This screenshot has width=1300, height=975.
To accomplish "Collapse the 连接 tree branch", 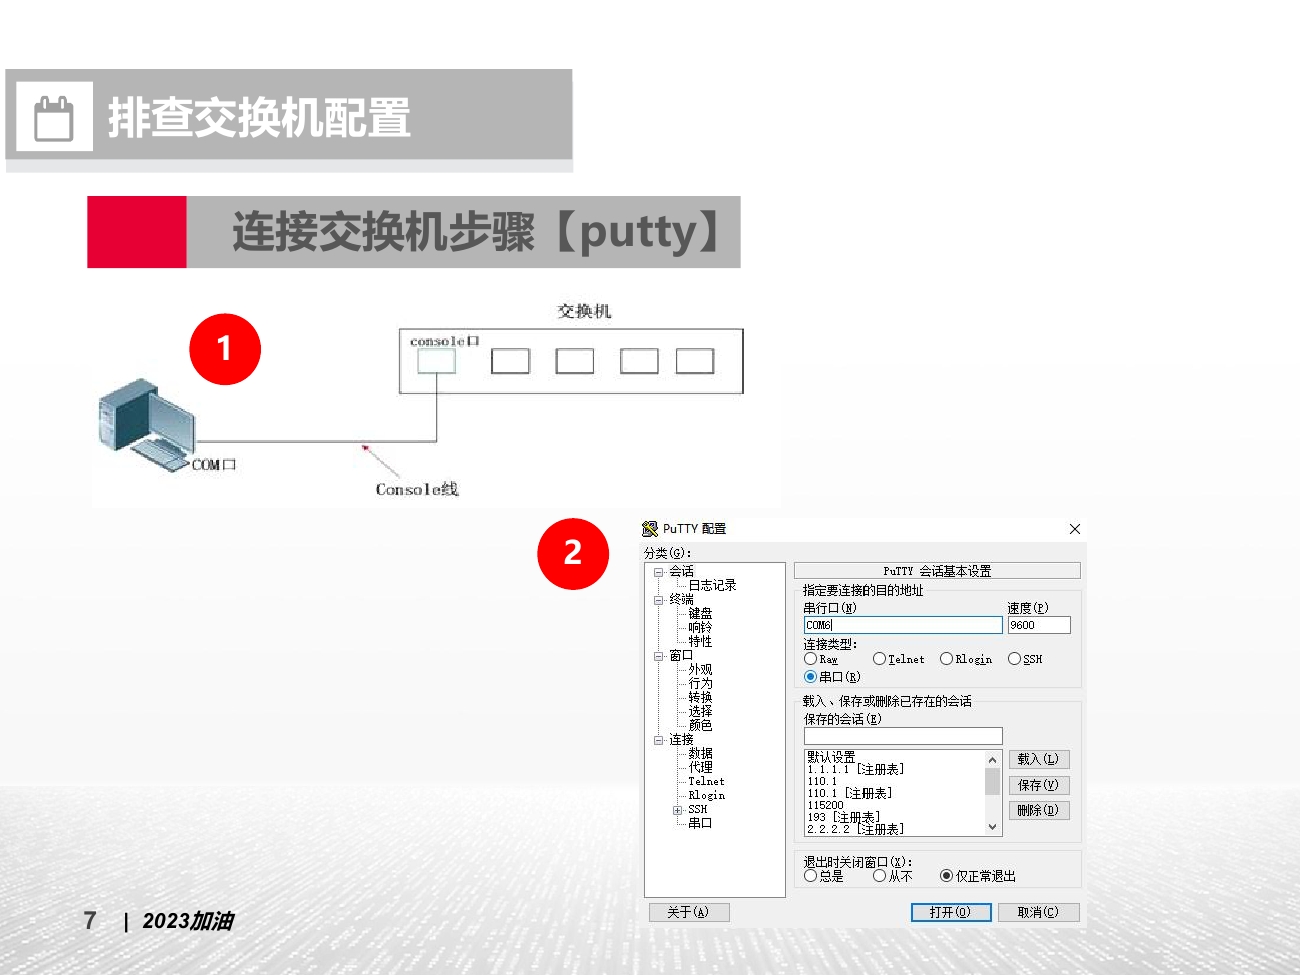I will [657, 739].
